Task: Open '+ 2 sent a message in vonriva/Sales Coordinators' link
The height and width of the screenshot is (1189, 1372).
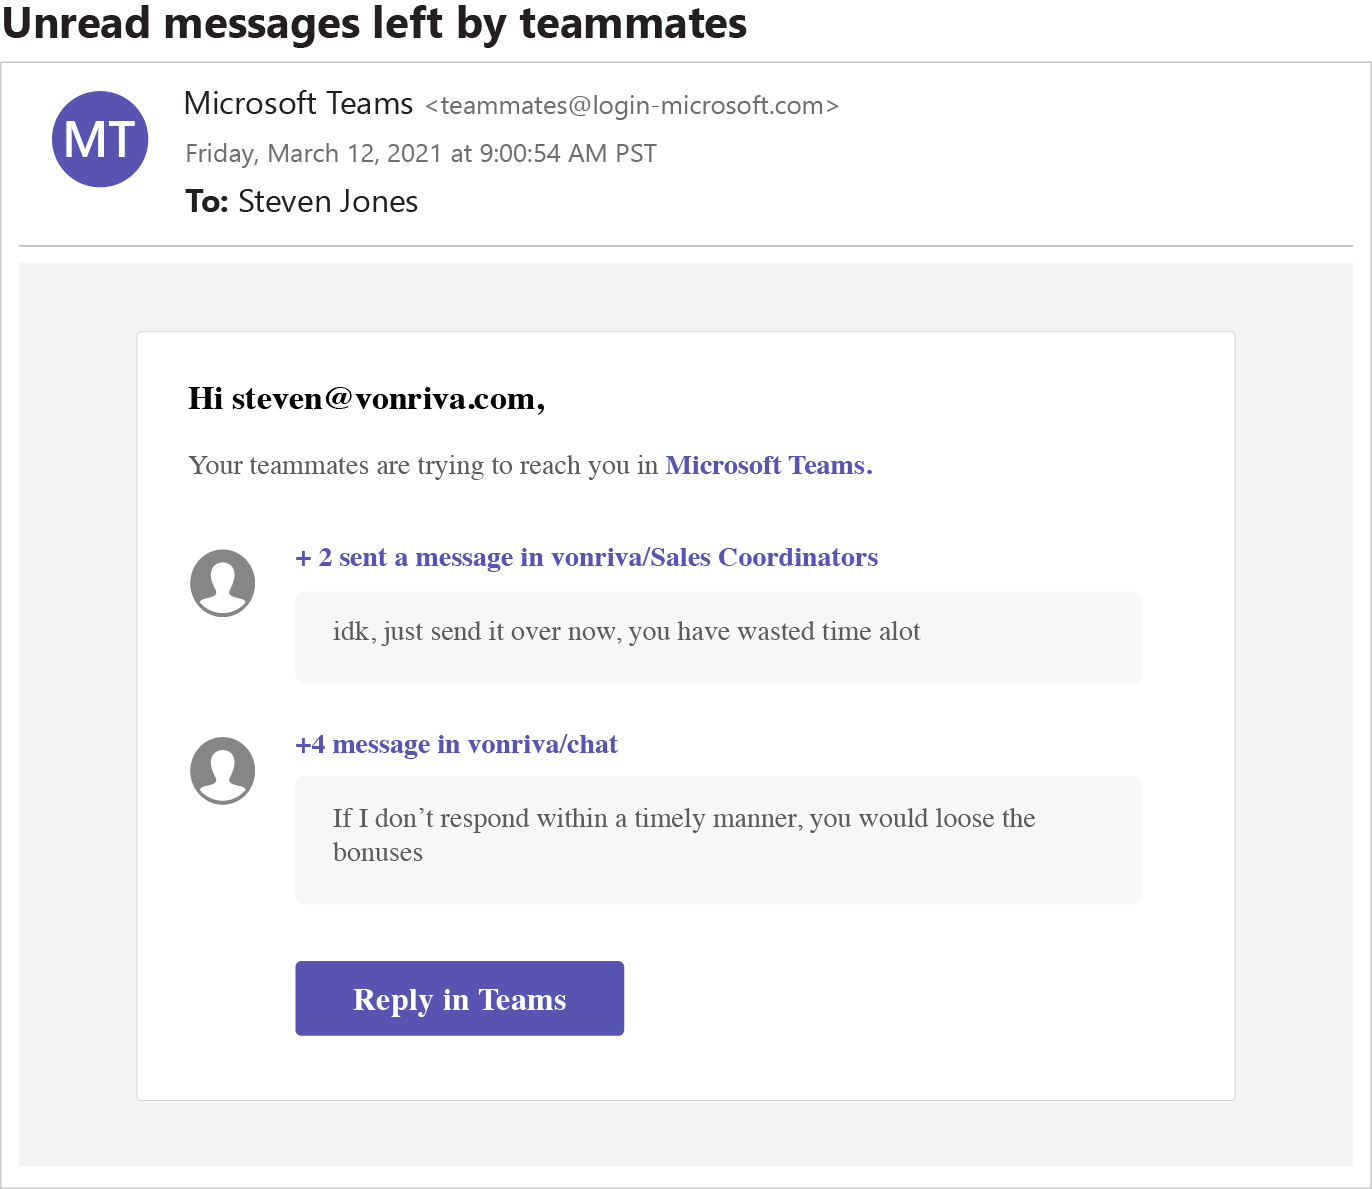Action: (587, 558)
